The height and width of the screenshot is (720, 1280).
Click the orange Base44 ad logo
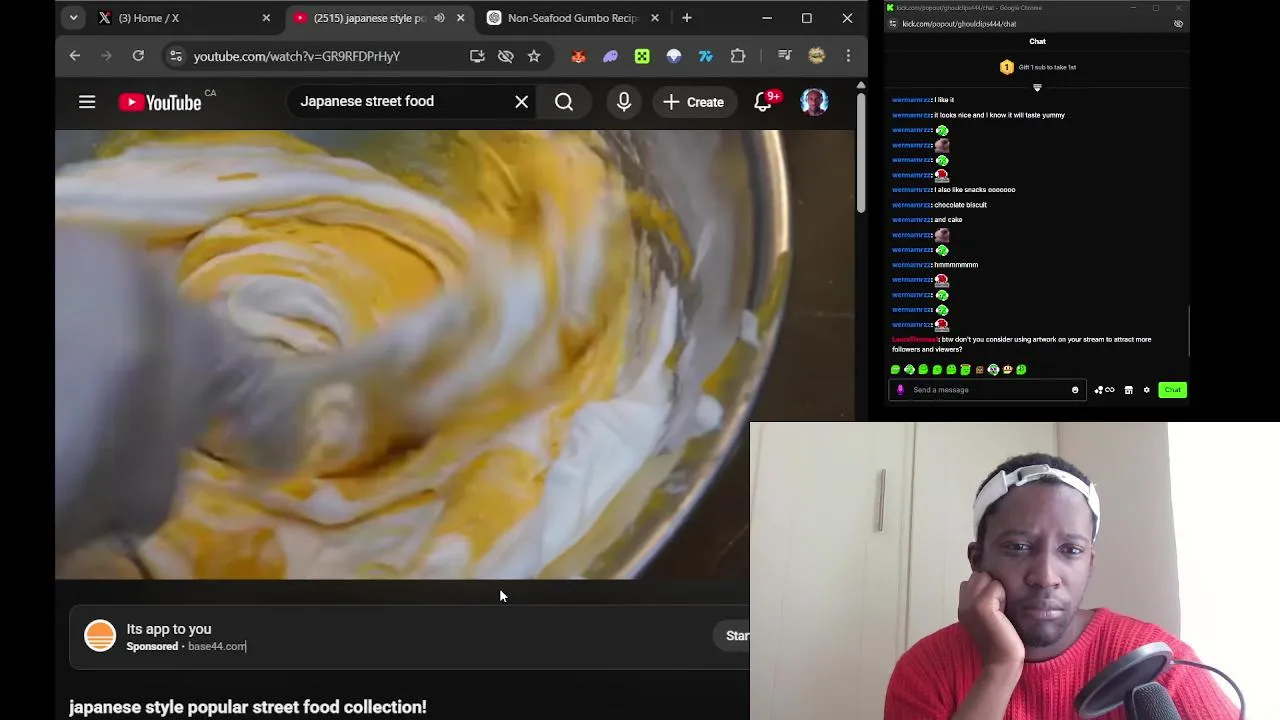coord(100,636)
